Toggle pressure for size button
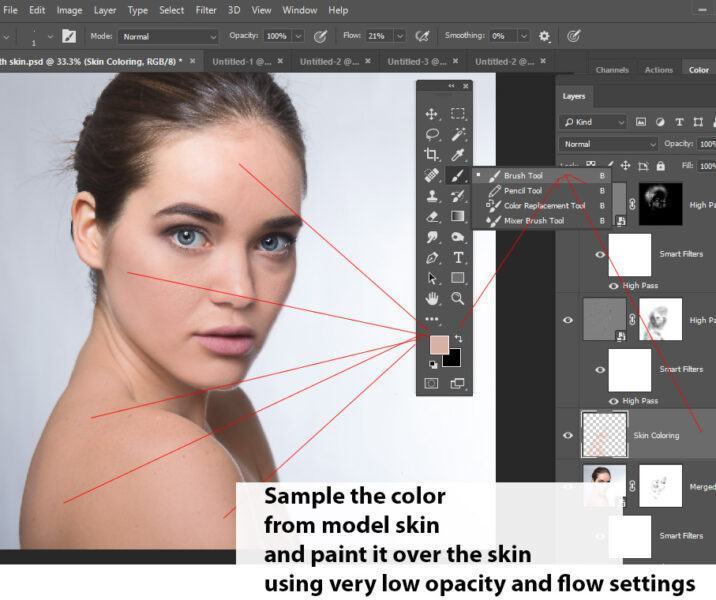The height and width of the screenshot is (600, 716). [574, 36]
